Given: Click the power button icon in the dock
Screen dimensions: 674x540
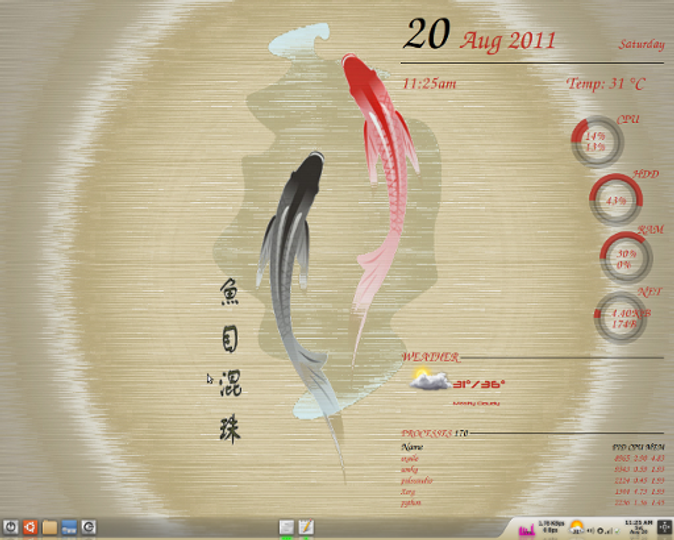Looking at the screenshot, I should (10, 527).
